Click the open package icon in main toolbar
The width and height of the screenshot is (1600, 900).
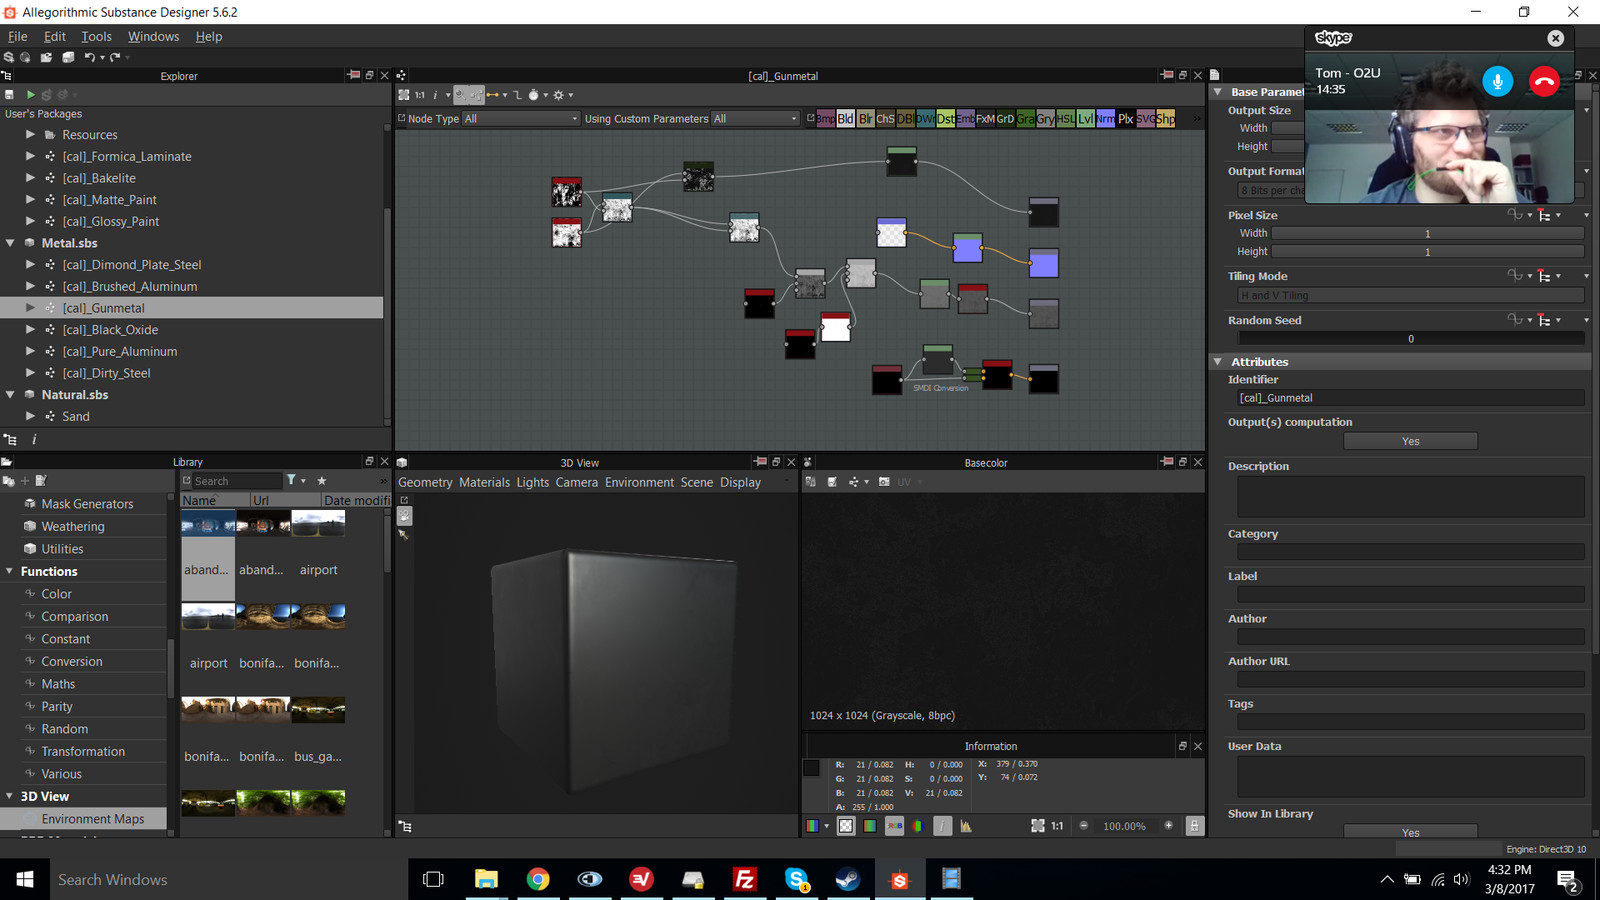click(x=46, y=57)
